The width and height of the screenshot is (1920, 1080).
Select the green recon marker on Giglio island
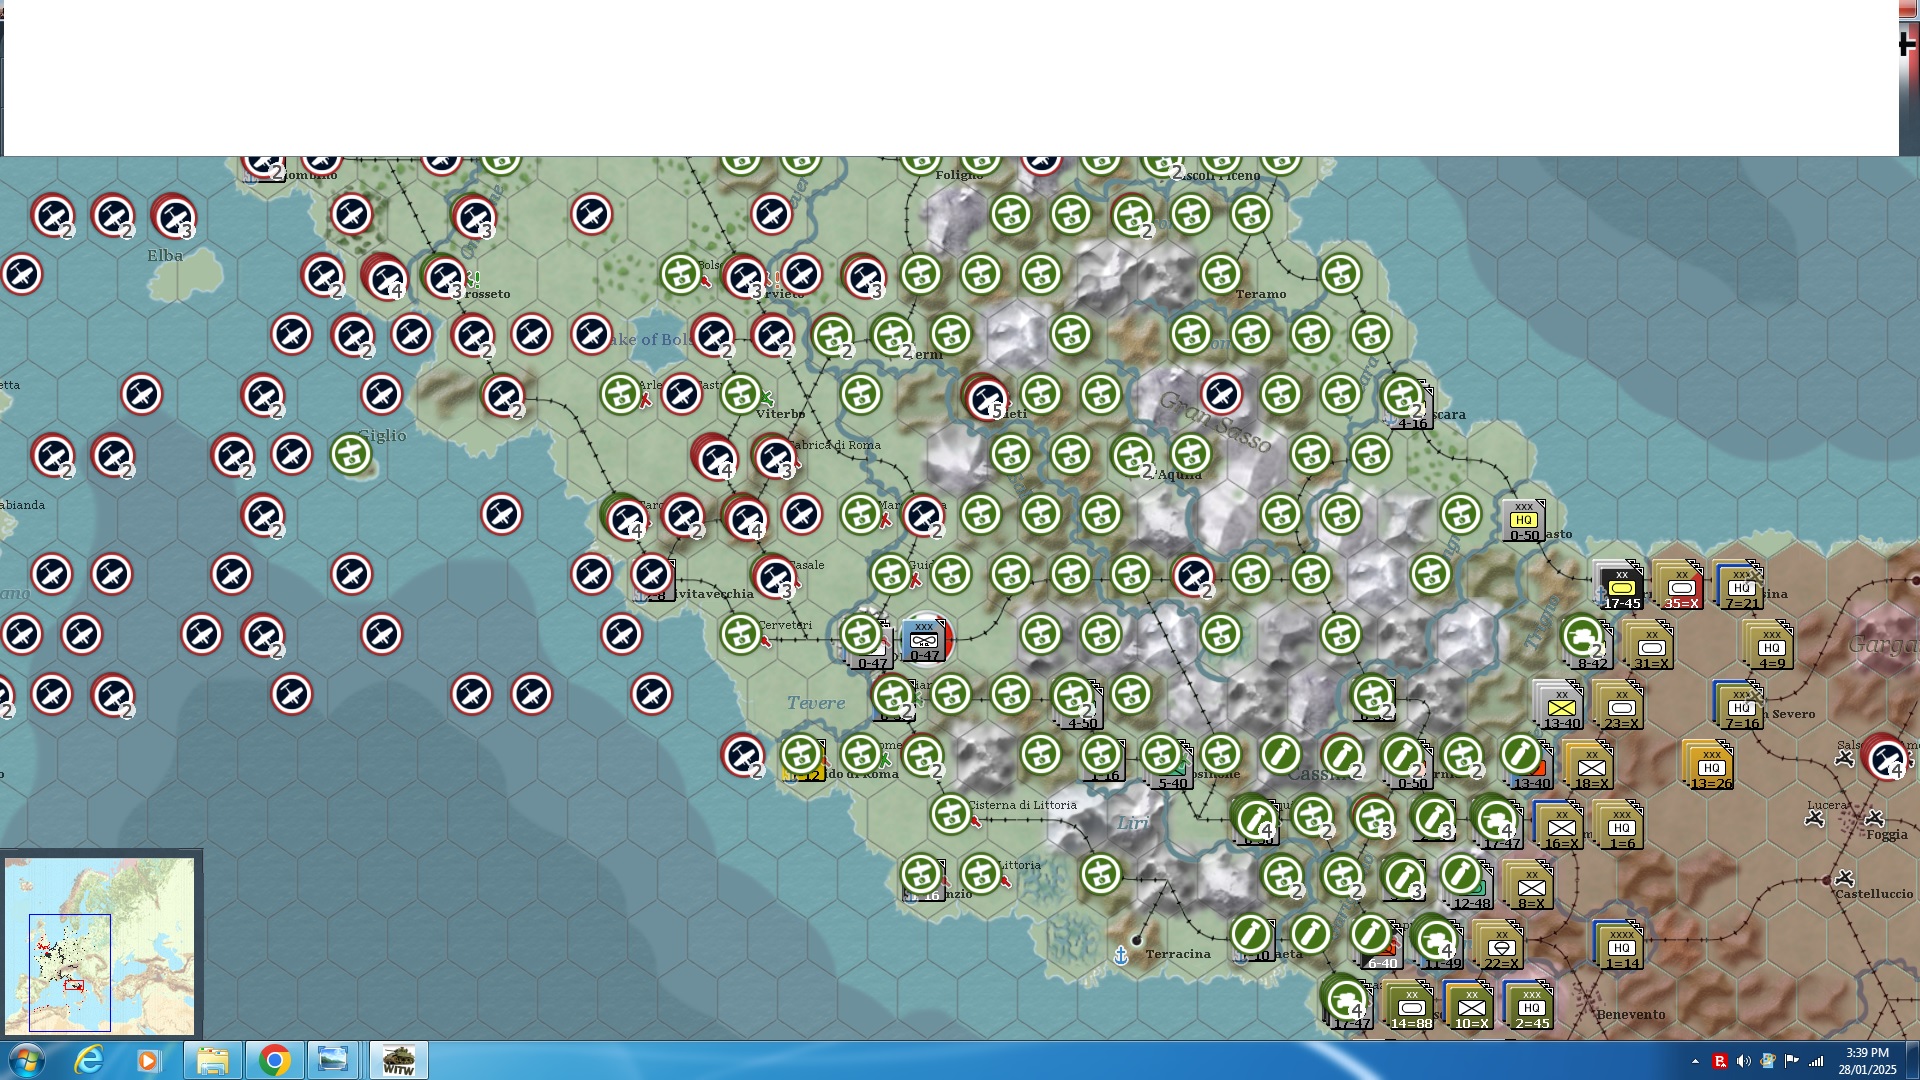pos(351,454)
